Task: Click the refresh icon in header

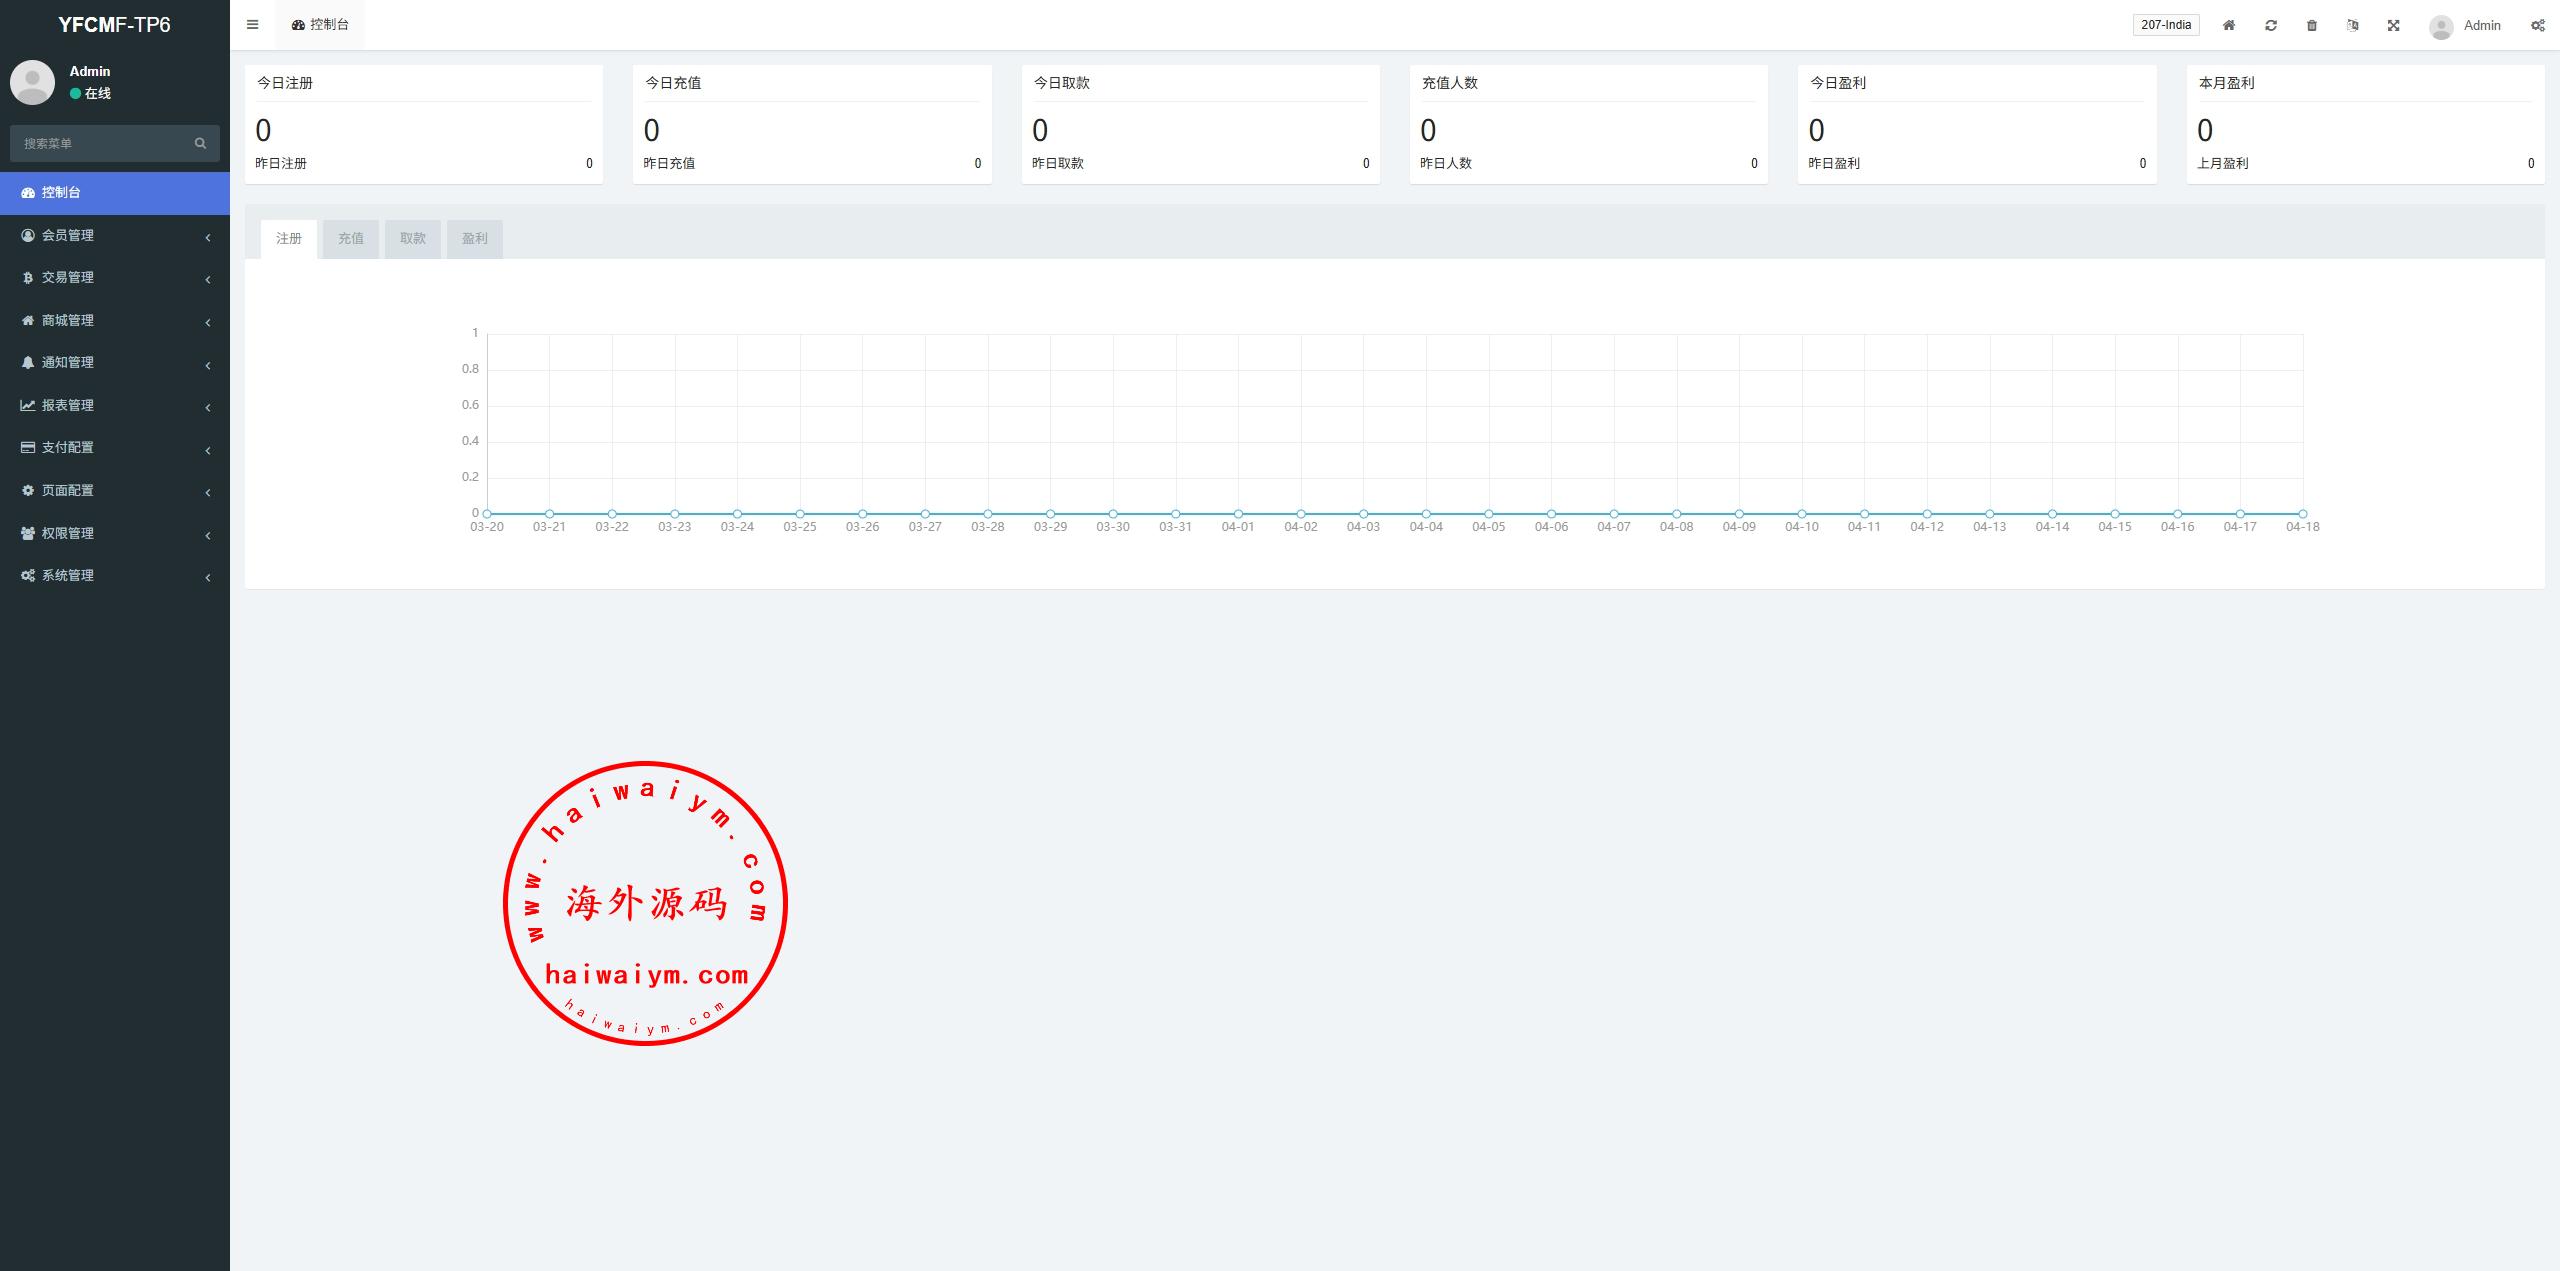Action: 2271,26
